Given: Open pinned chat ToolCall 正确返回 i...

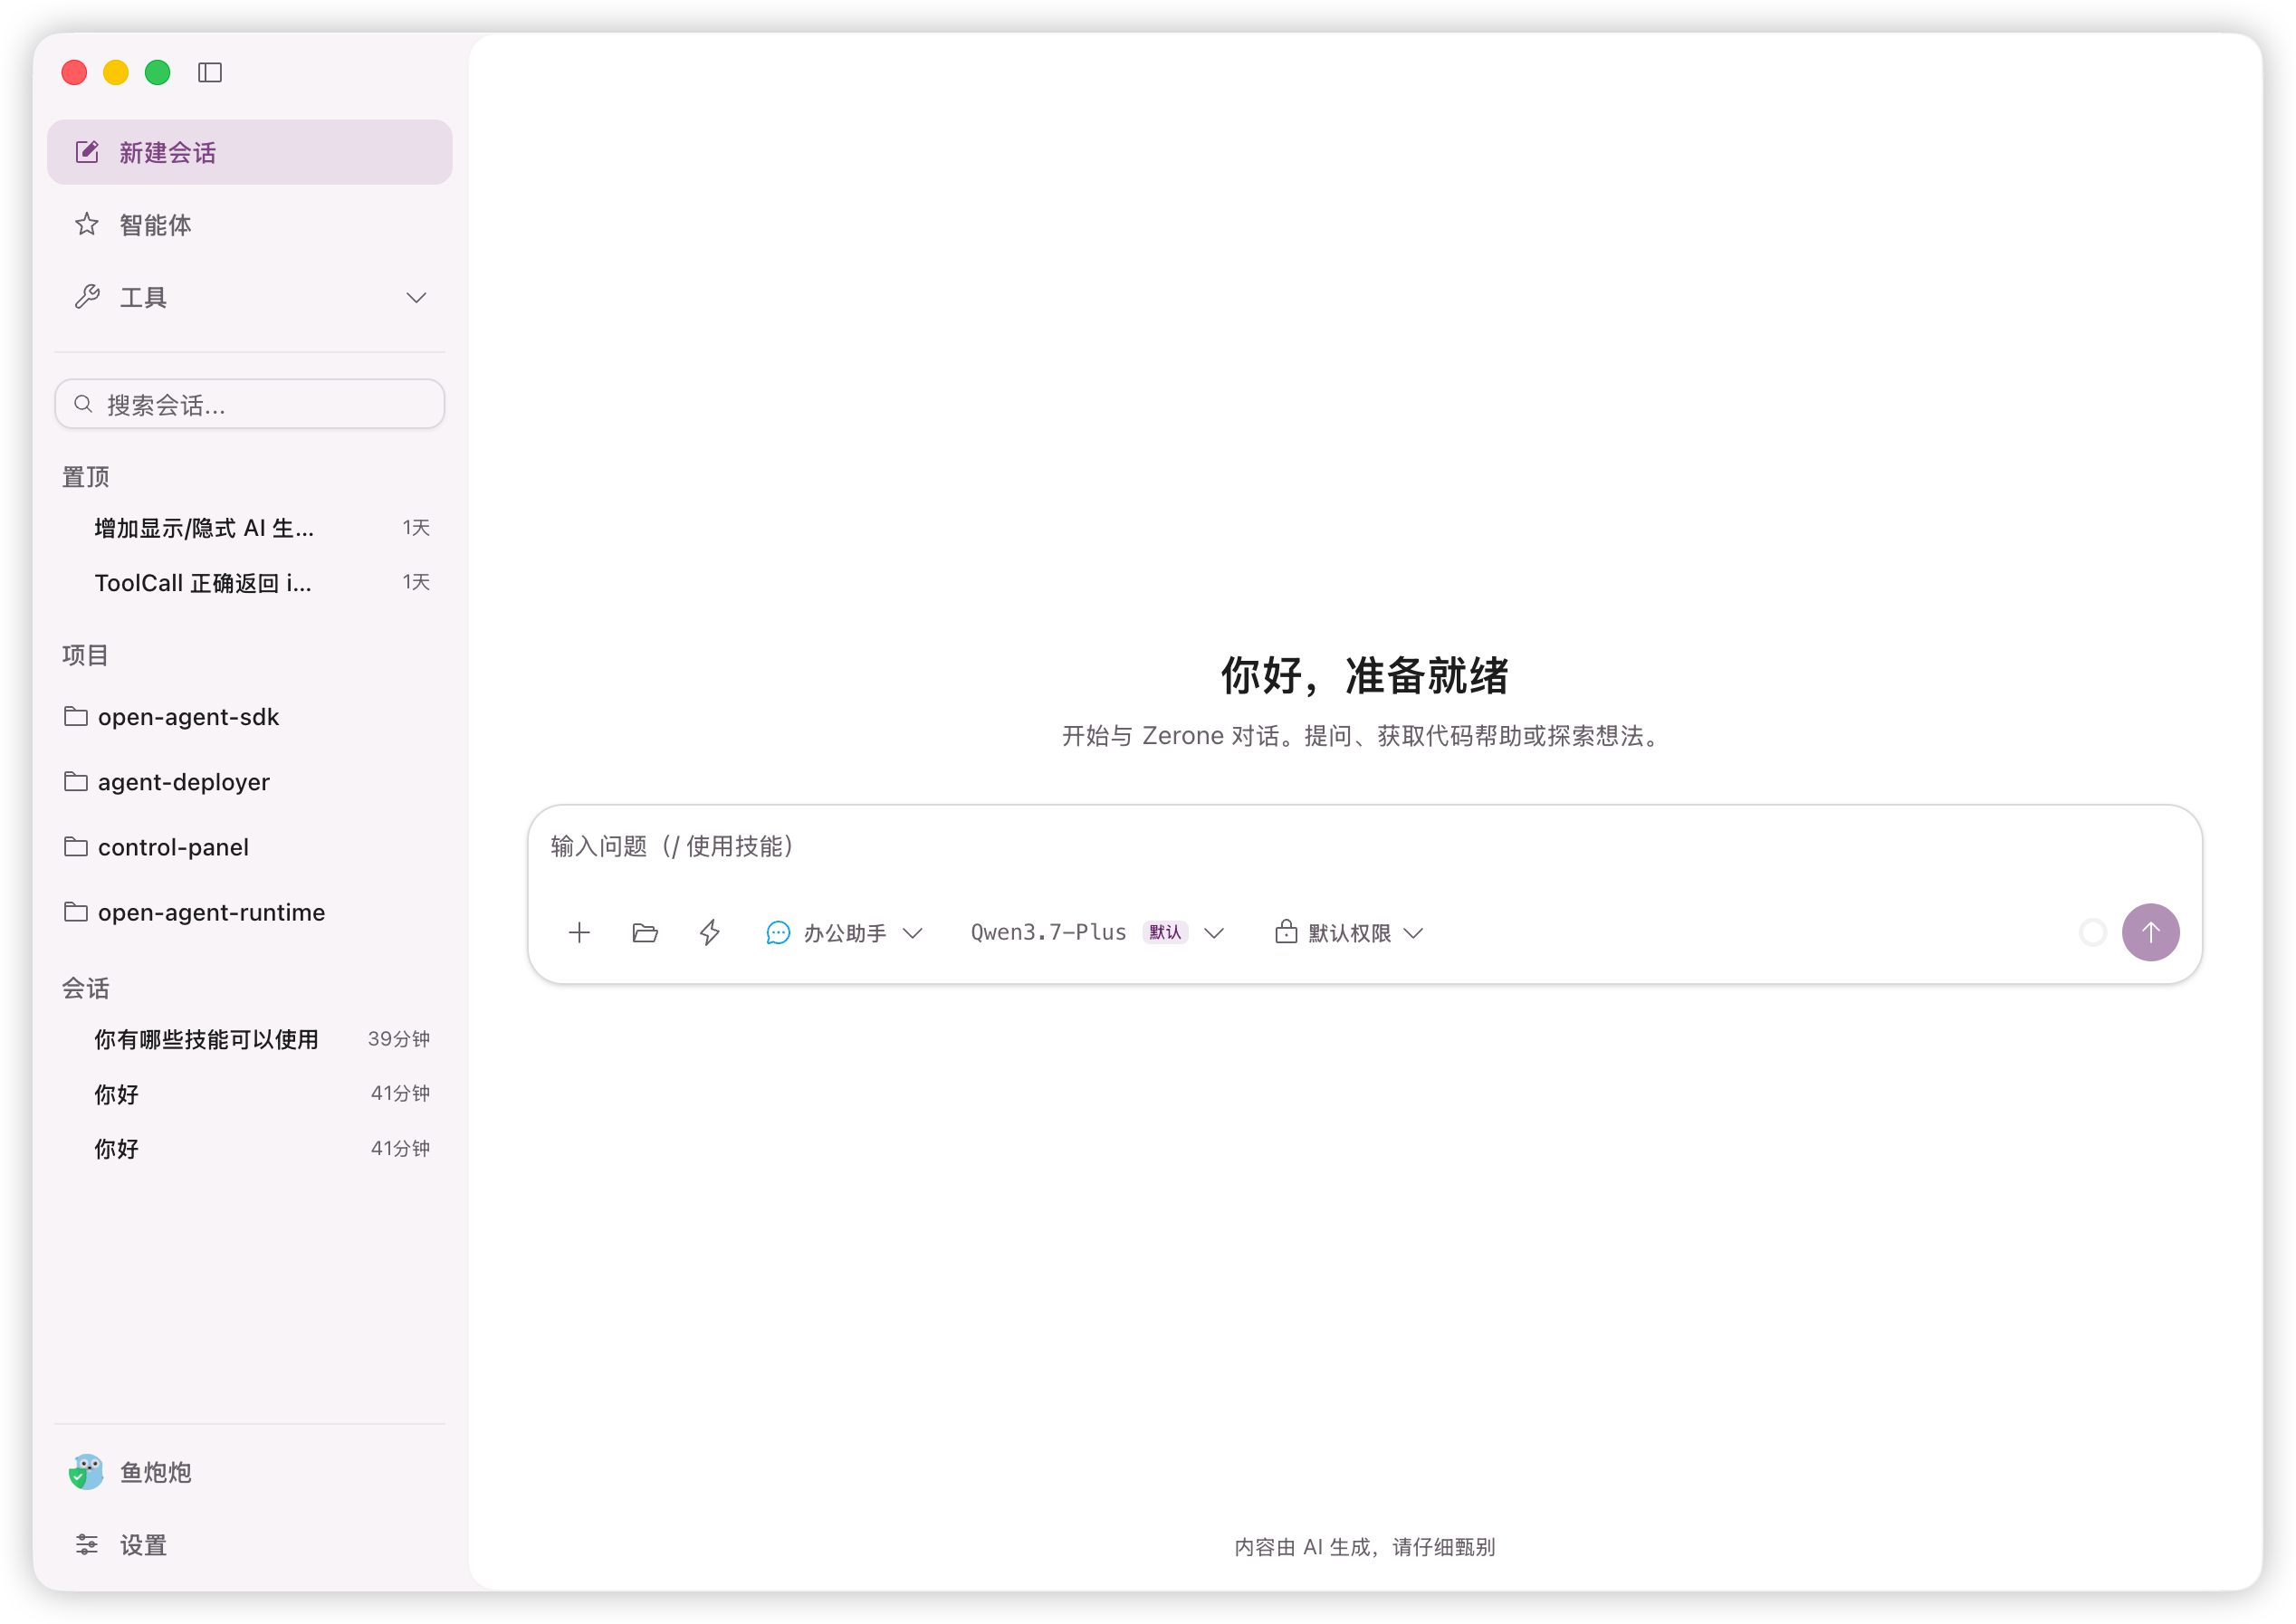Looking at the screenshot, I should (x=250, y=582).
